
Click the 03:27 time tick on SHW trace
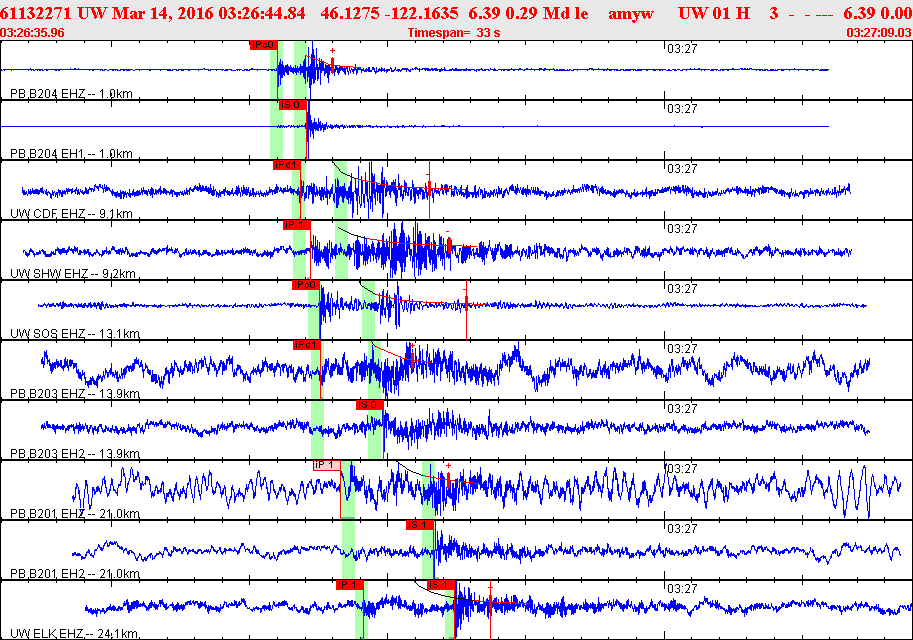pyautogui.click(x=682, y=229)
